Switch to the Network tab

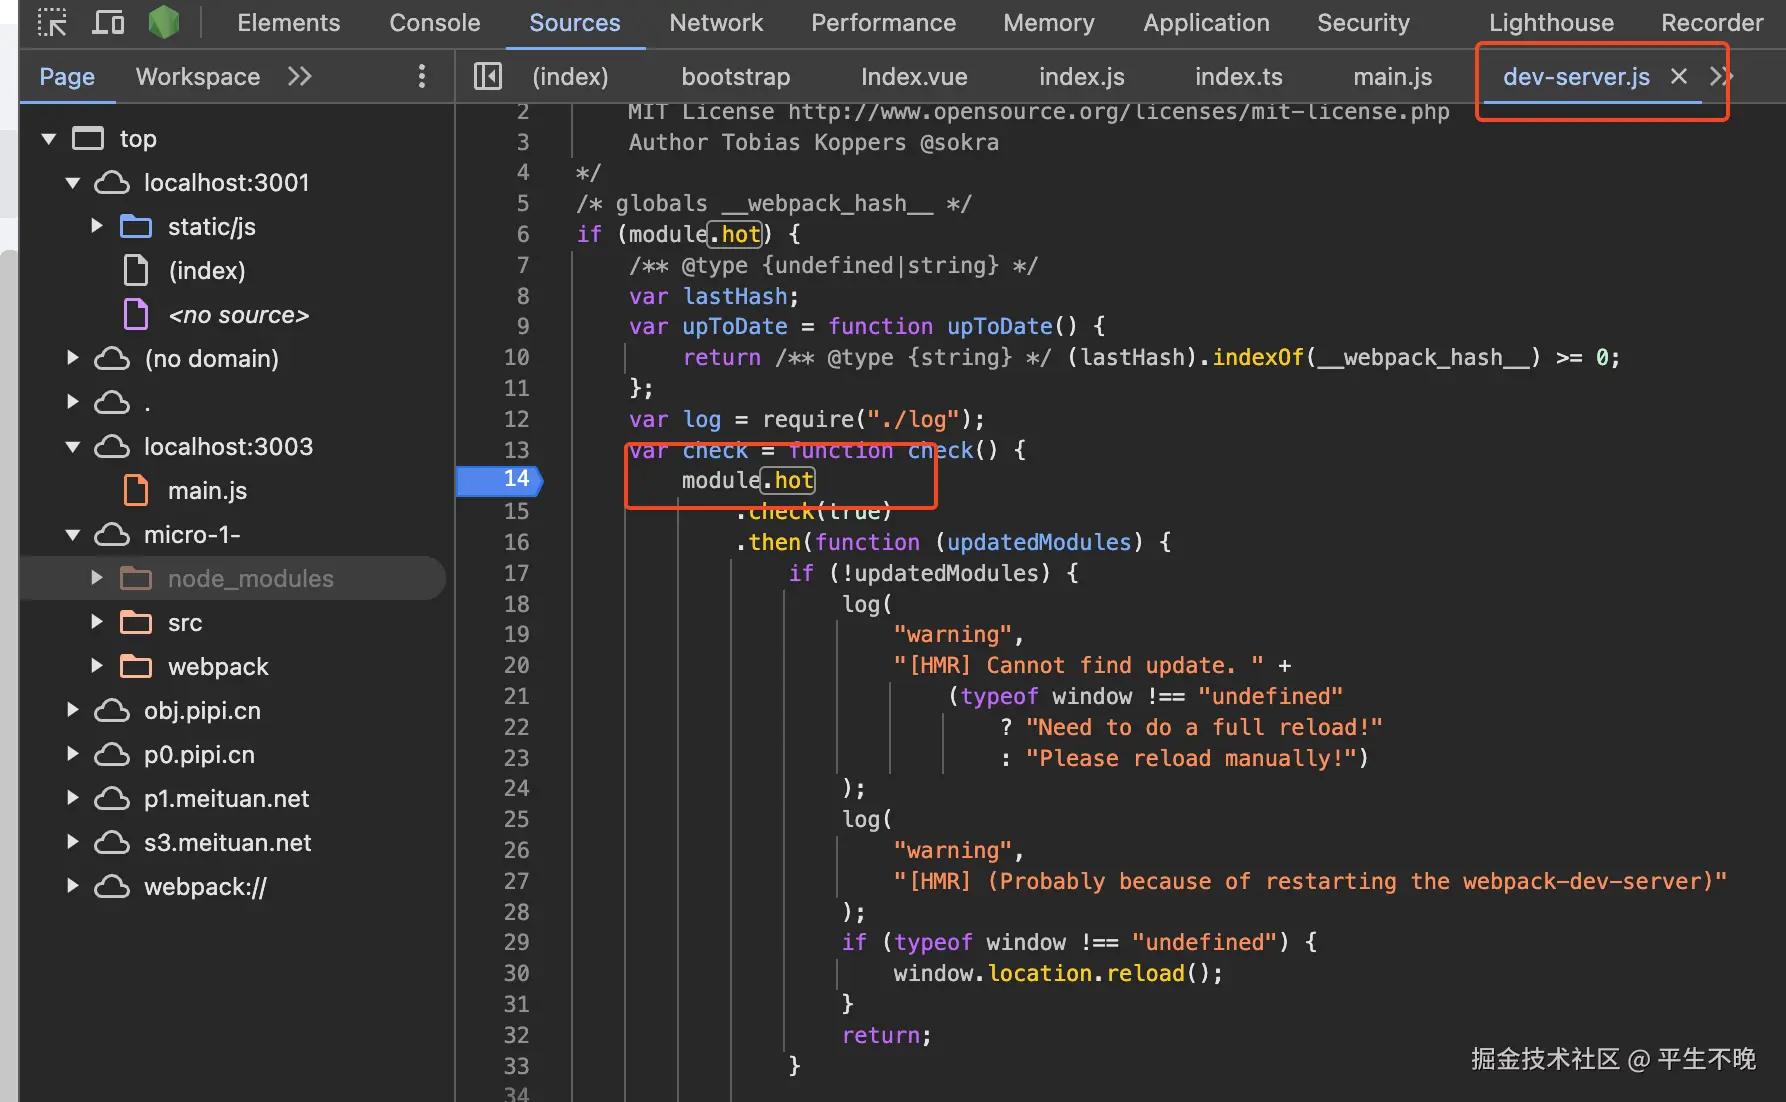point(716,22)
